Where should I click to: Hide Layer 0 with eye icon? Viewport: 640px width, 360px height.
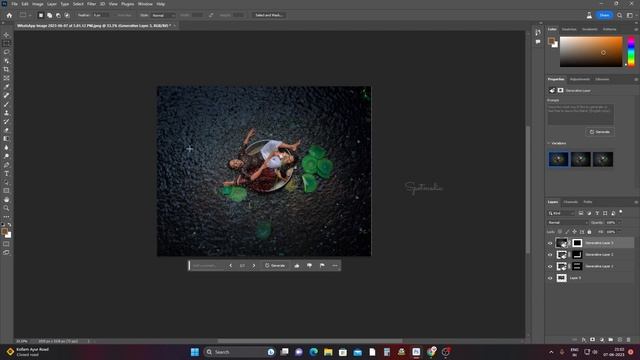coord(550,278)
